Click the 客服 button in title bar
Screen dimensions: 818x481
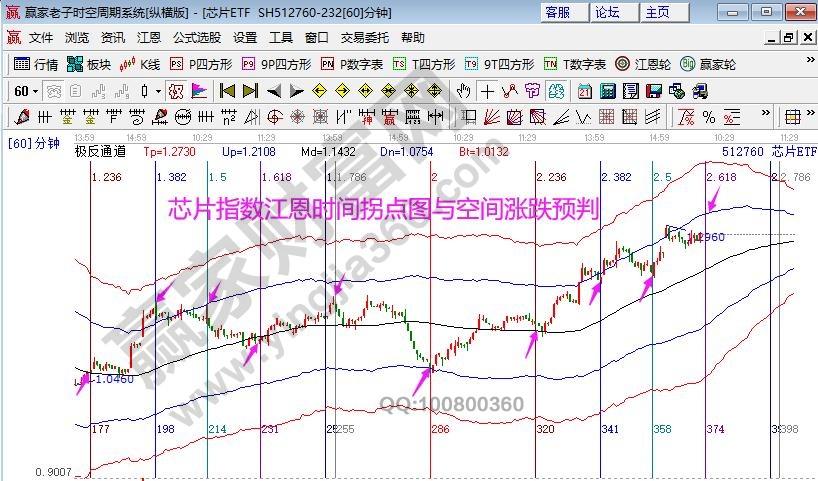(558, 12)
